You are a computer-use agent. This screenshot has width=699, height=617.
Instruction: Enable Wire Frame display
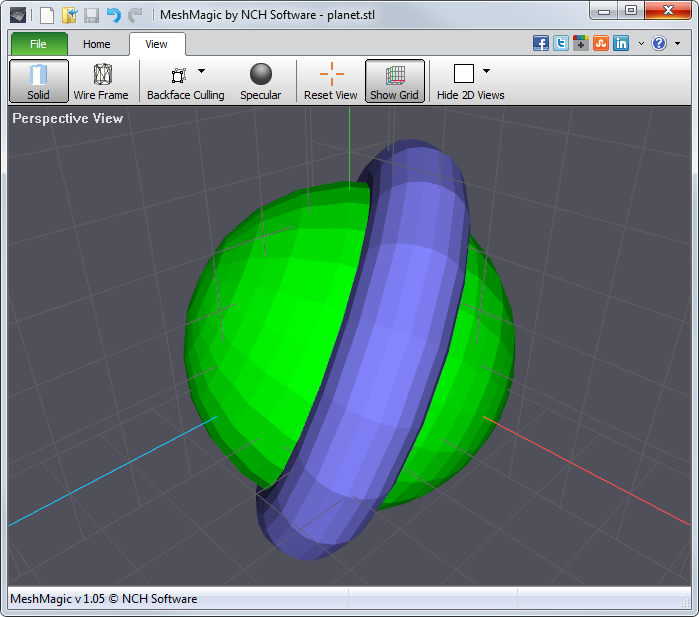[x=101, y=81]
